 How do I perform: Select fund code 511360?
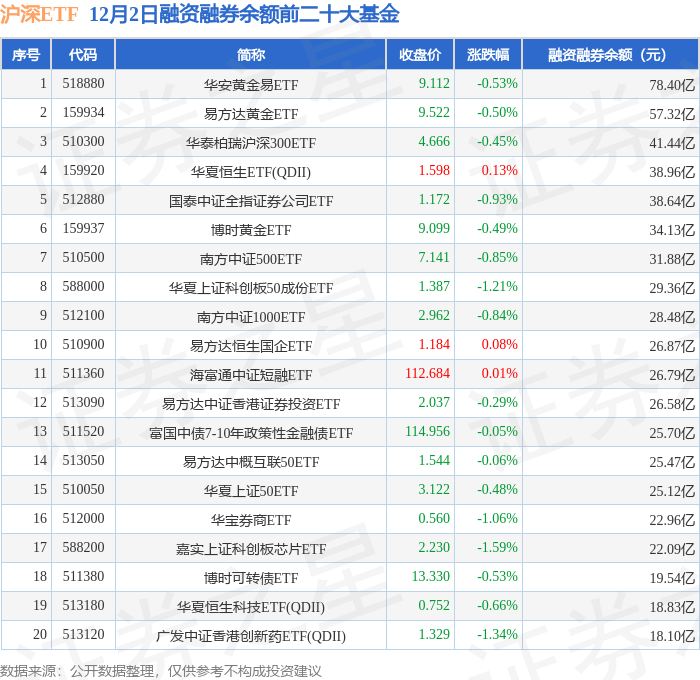click(x=83, y=374)
